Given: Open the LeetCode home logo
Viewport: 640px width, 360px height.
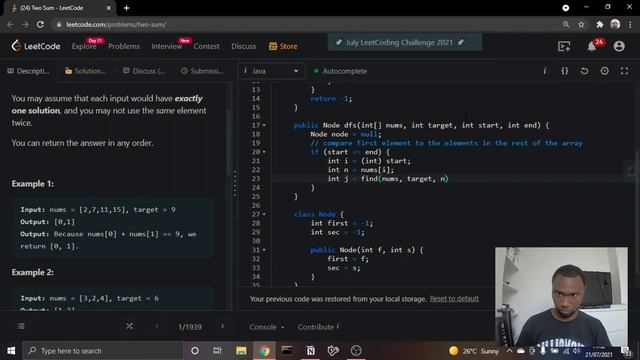Looking at the screenshot, I should tap(36, 46).
